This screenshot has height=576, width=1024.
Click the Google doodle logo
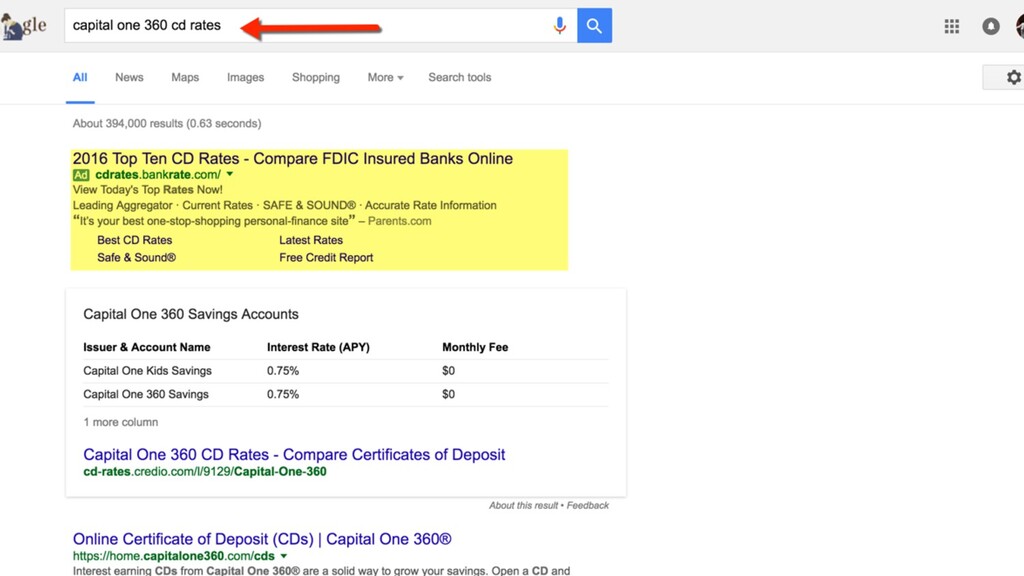(x=24, y=26)
